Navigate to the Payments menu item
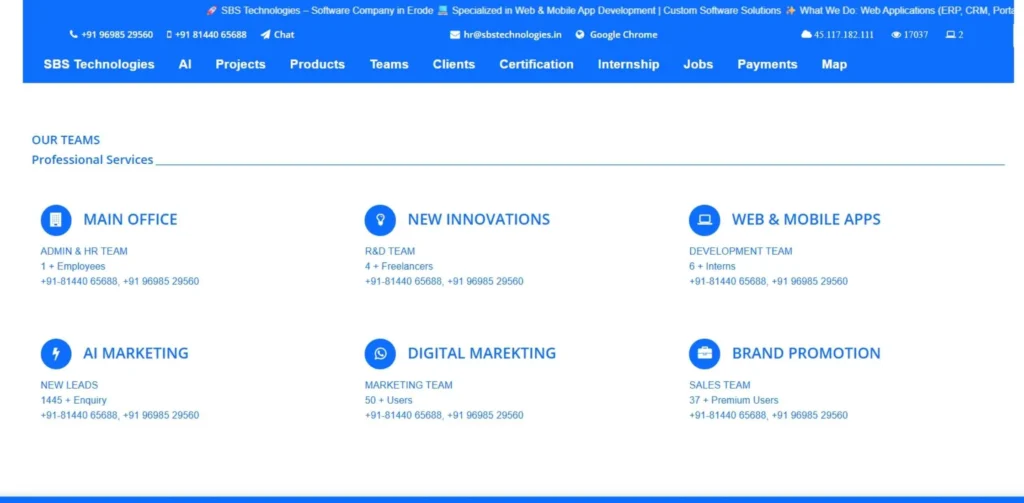The height and width of the screenshot is (503, 1024). tap(767, 64)
